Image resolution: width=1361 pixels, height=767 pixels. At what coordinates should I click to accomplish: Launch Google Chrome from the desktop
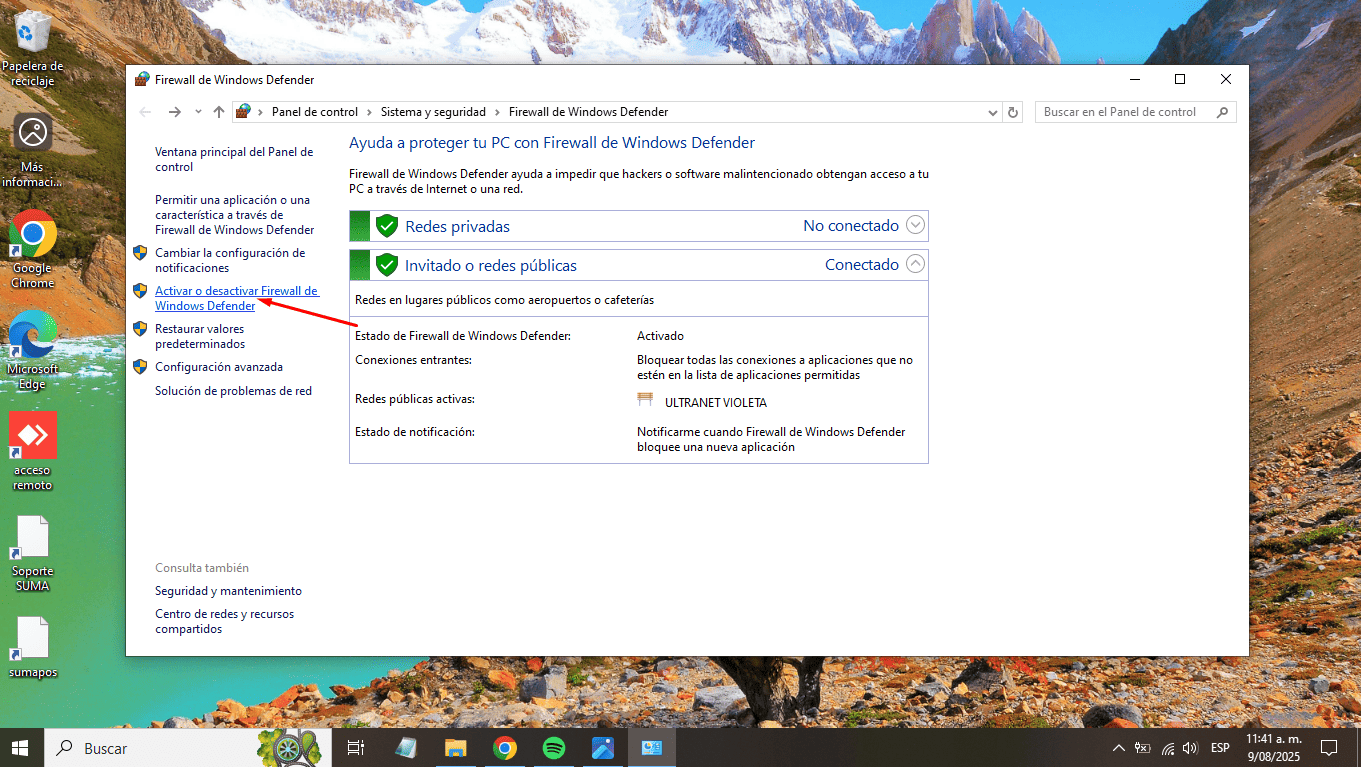[x=33, y=250]
